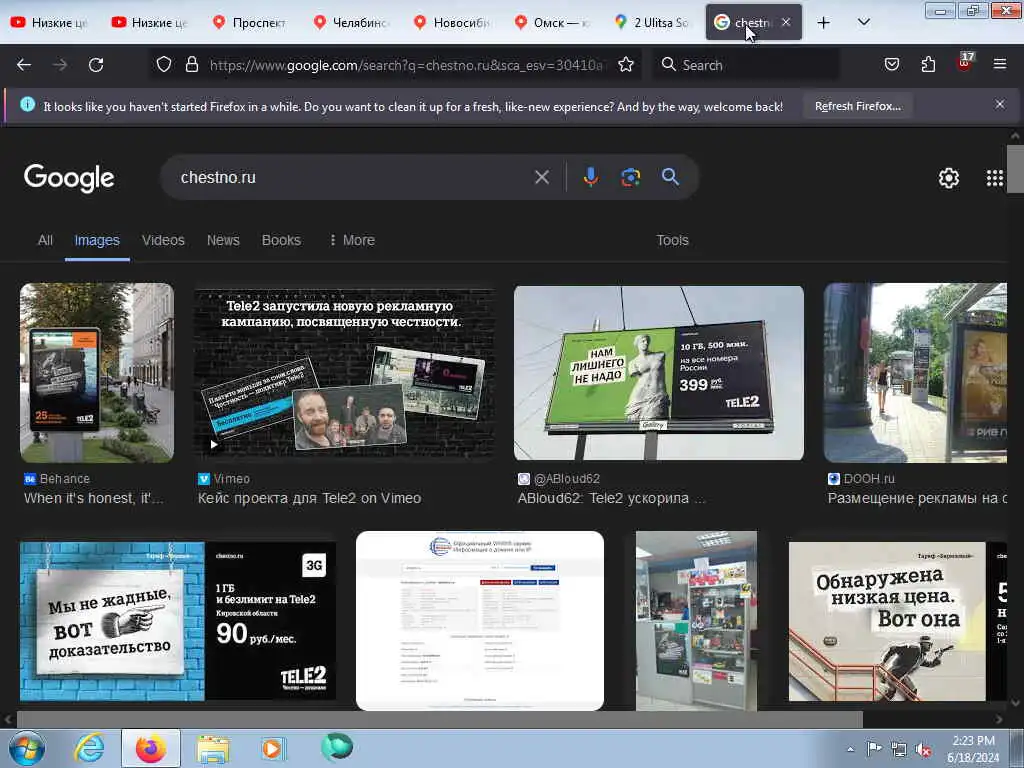Screen dimensions: 1024x768
Task: Open the shop interior photo thumbnail
Action: coord(696,620)
